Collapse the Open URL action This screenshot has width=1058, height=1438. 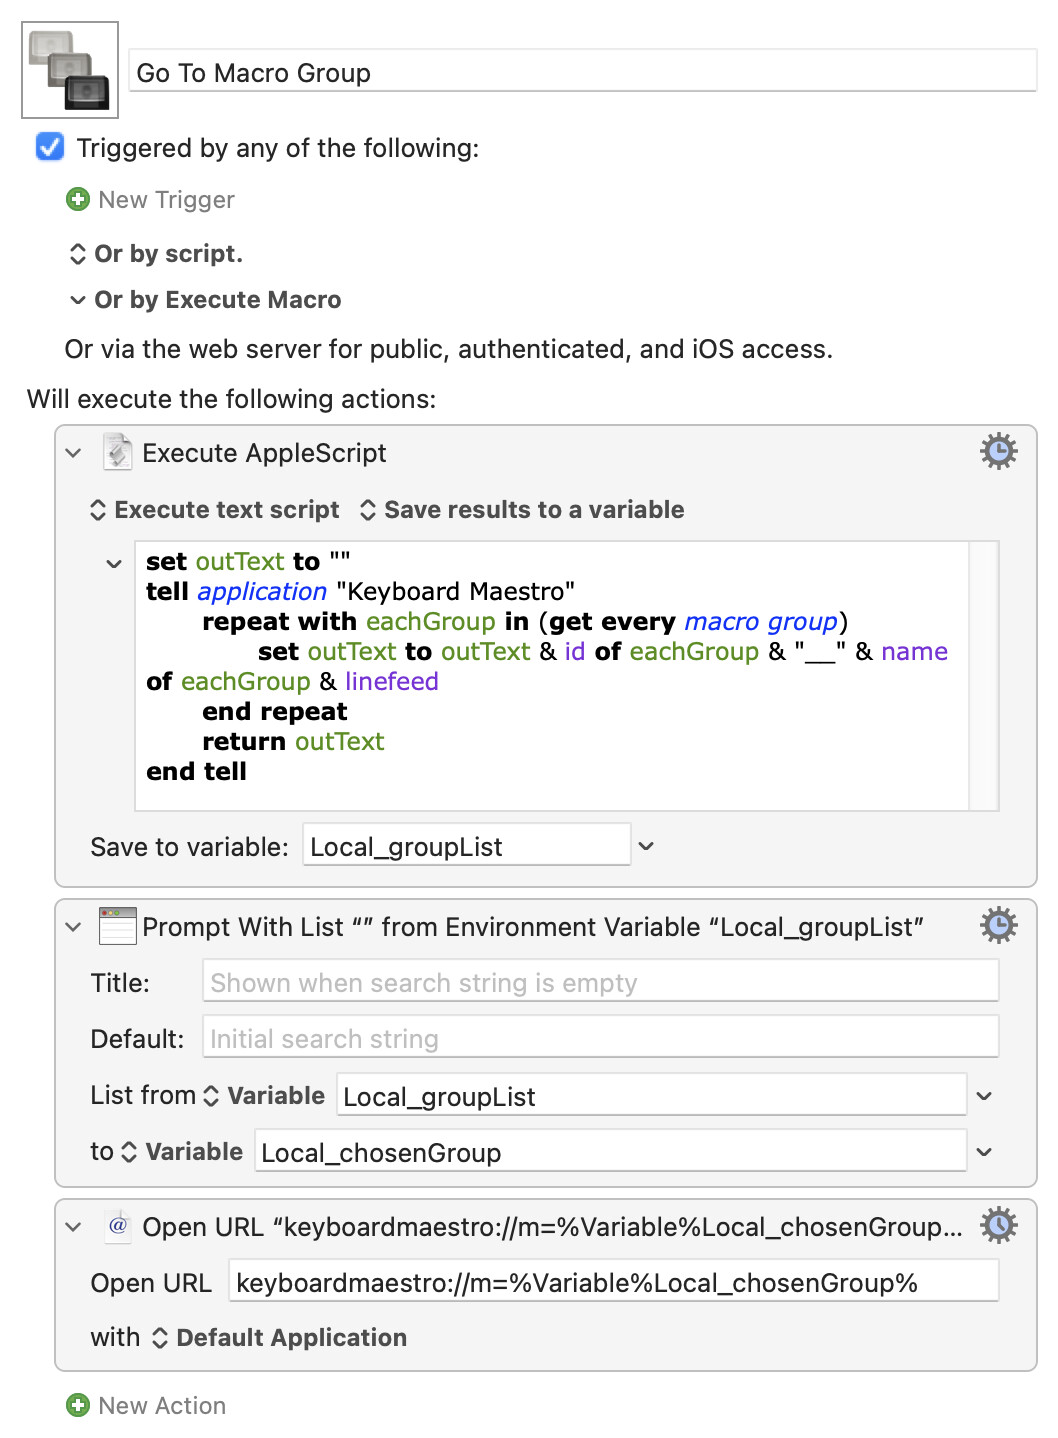pyautogui.click(x=73, y=1227)
